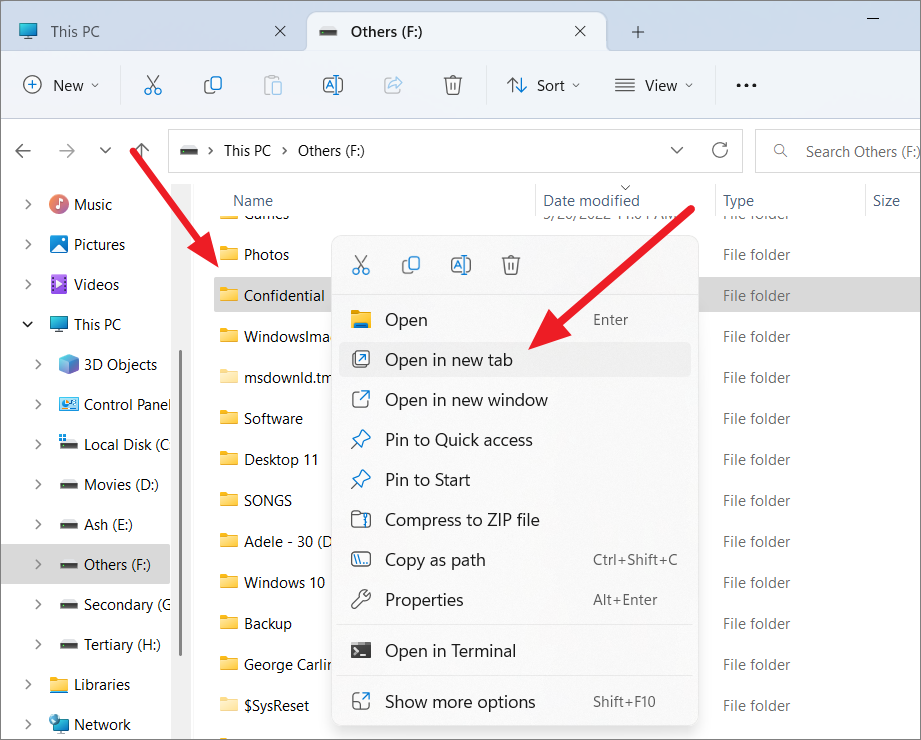
Task: Click Copy icon in the context menu
Action: tap(411, 265)
